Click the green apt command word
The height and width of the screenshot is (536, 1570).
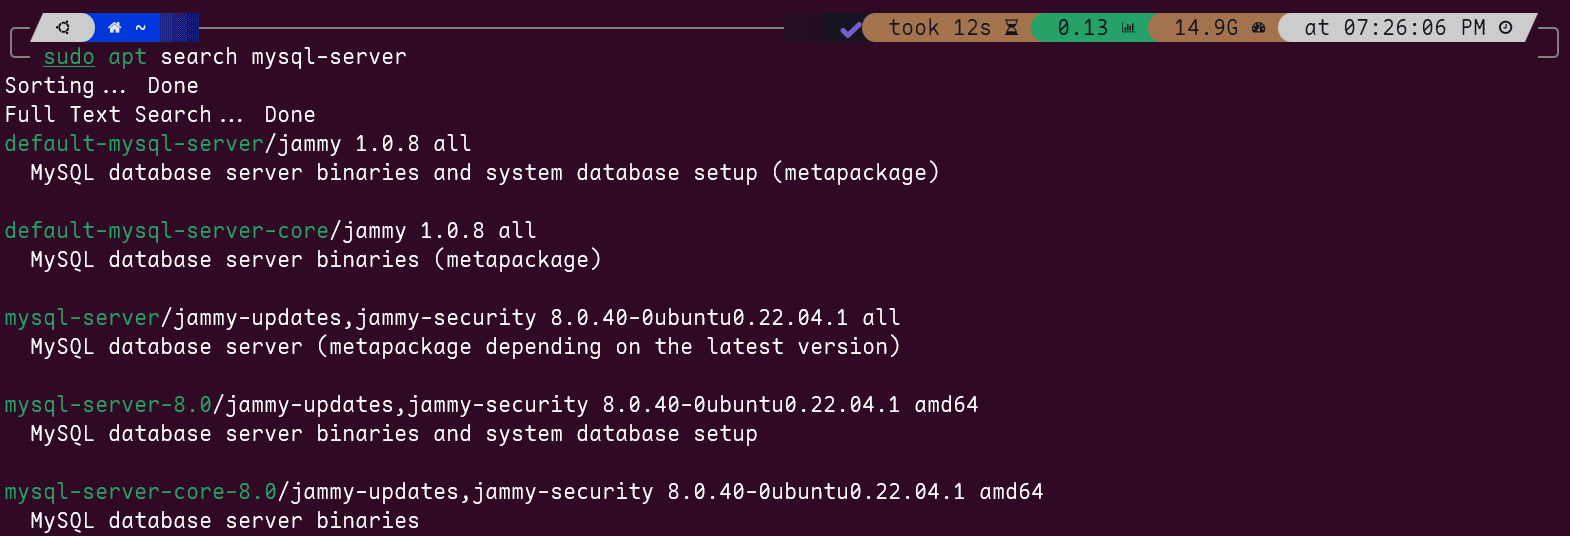(127, 57)
